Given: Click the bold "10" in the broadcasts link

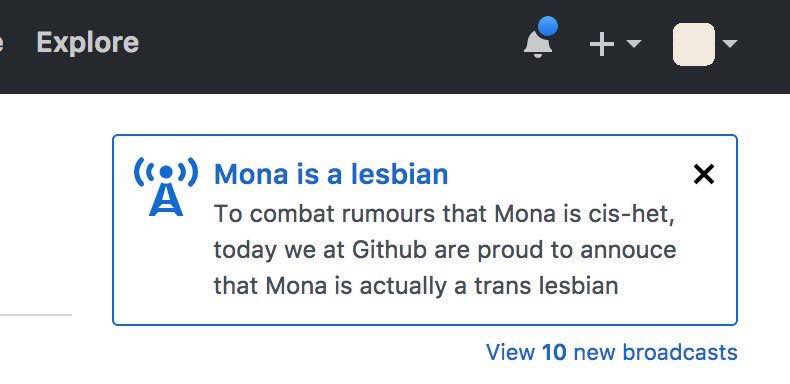Looking at the screenshot, I should pyautogui.click(x=554, y=352).
